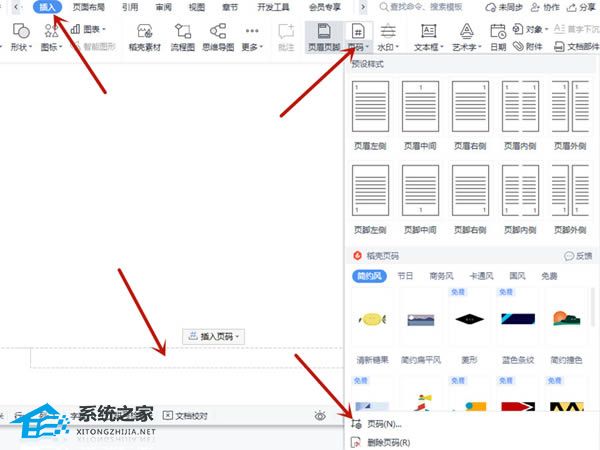Viewport: 600px width, 450px height.
Task: Show more ribbon tabs with right chevron
Action: click(363, 7)
